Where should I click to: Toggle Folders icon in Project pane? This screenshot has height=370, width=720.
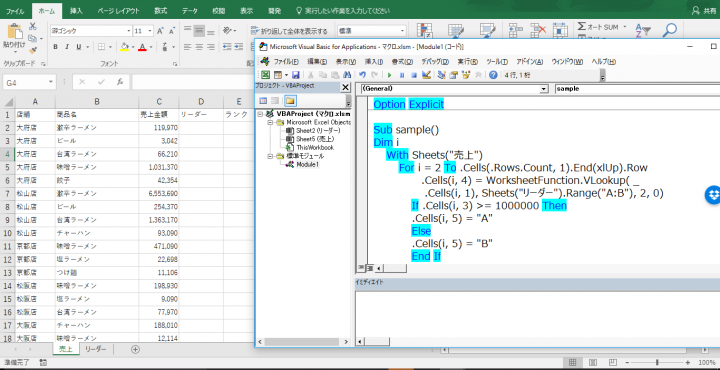point(290,101)
